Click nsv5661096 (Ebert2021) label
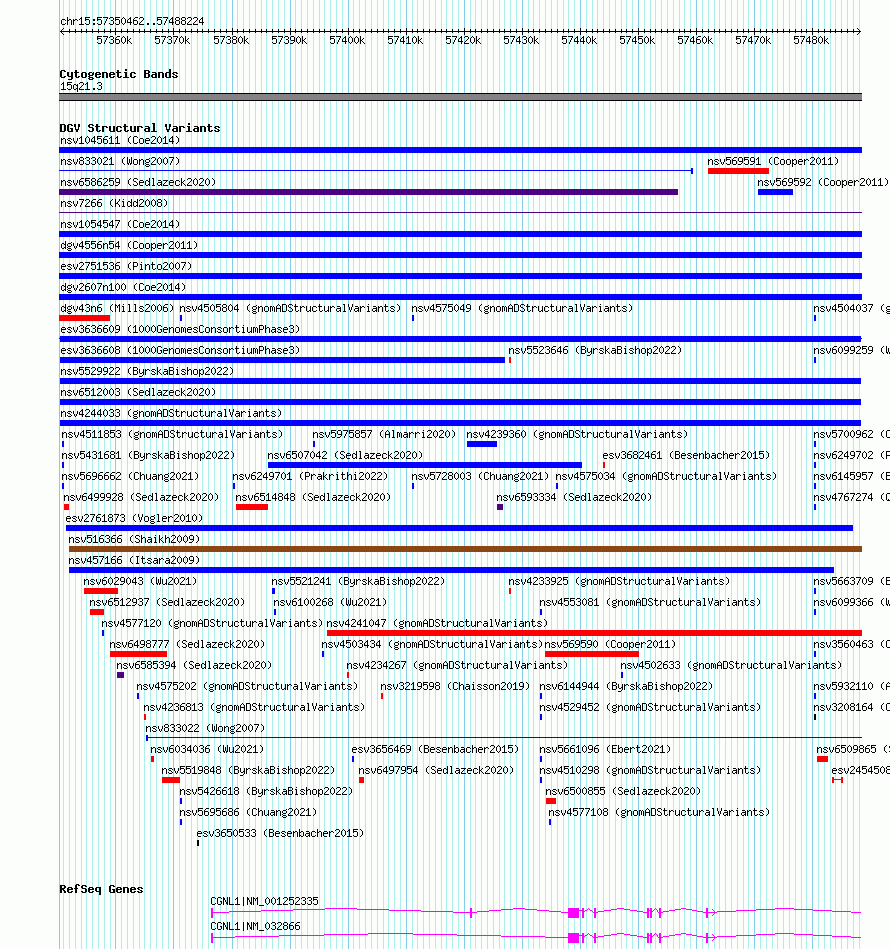This screenshot has height=949, width=890. 605,749
